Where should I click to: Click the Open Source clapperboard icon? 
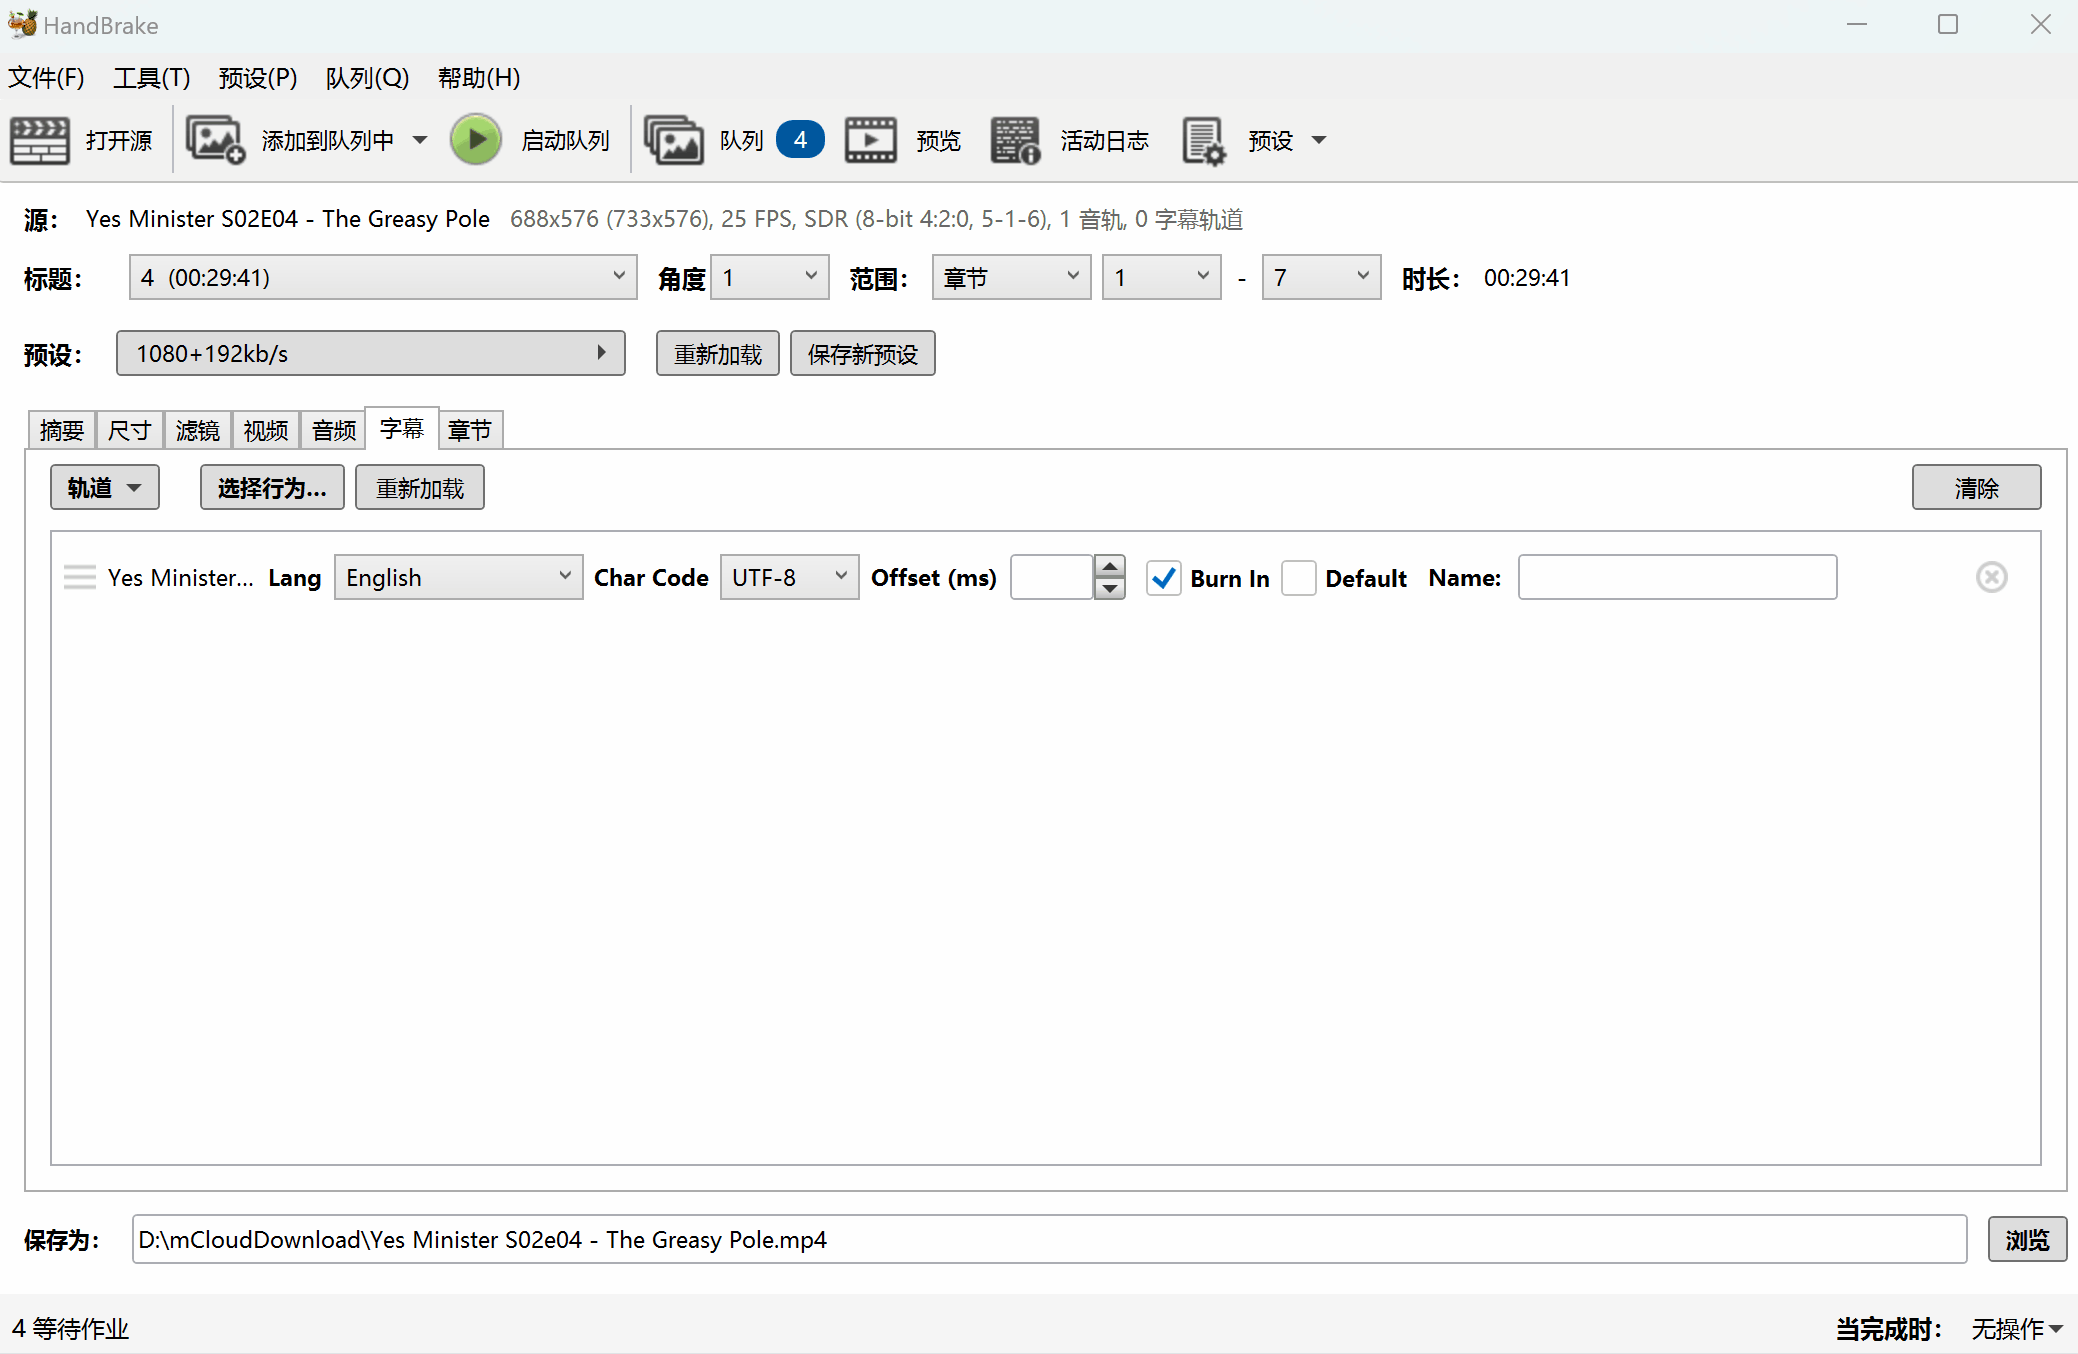[x=39, y=140]
